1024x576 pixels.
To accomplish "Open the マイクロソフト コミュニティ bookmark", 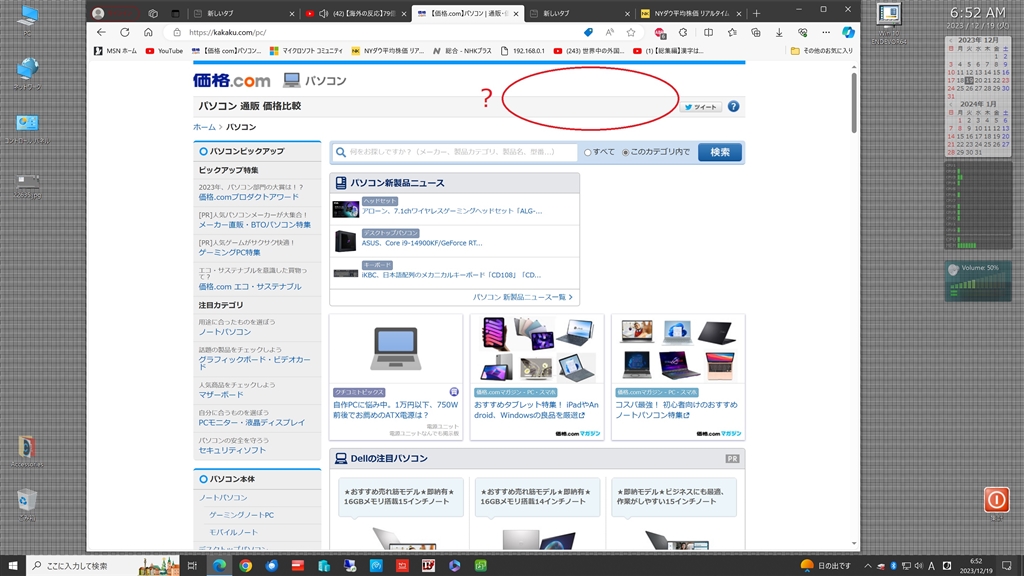I will (x=307, y=50).
